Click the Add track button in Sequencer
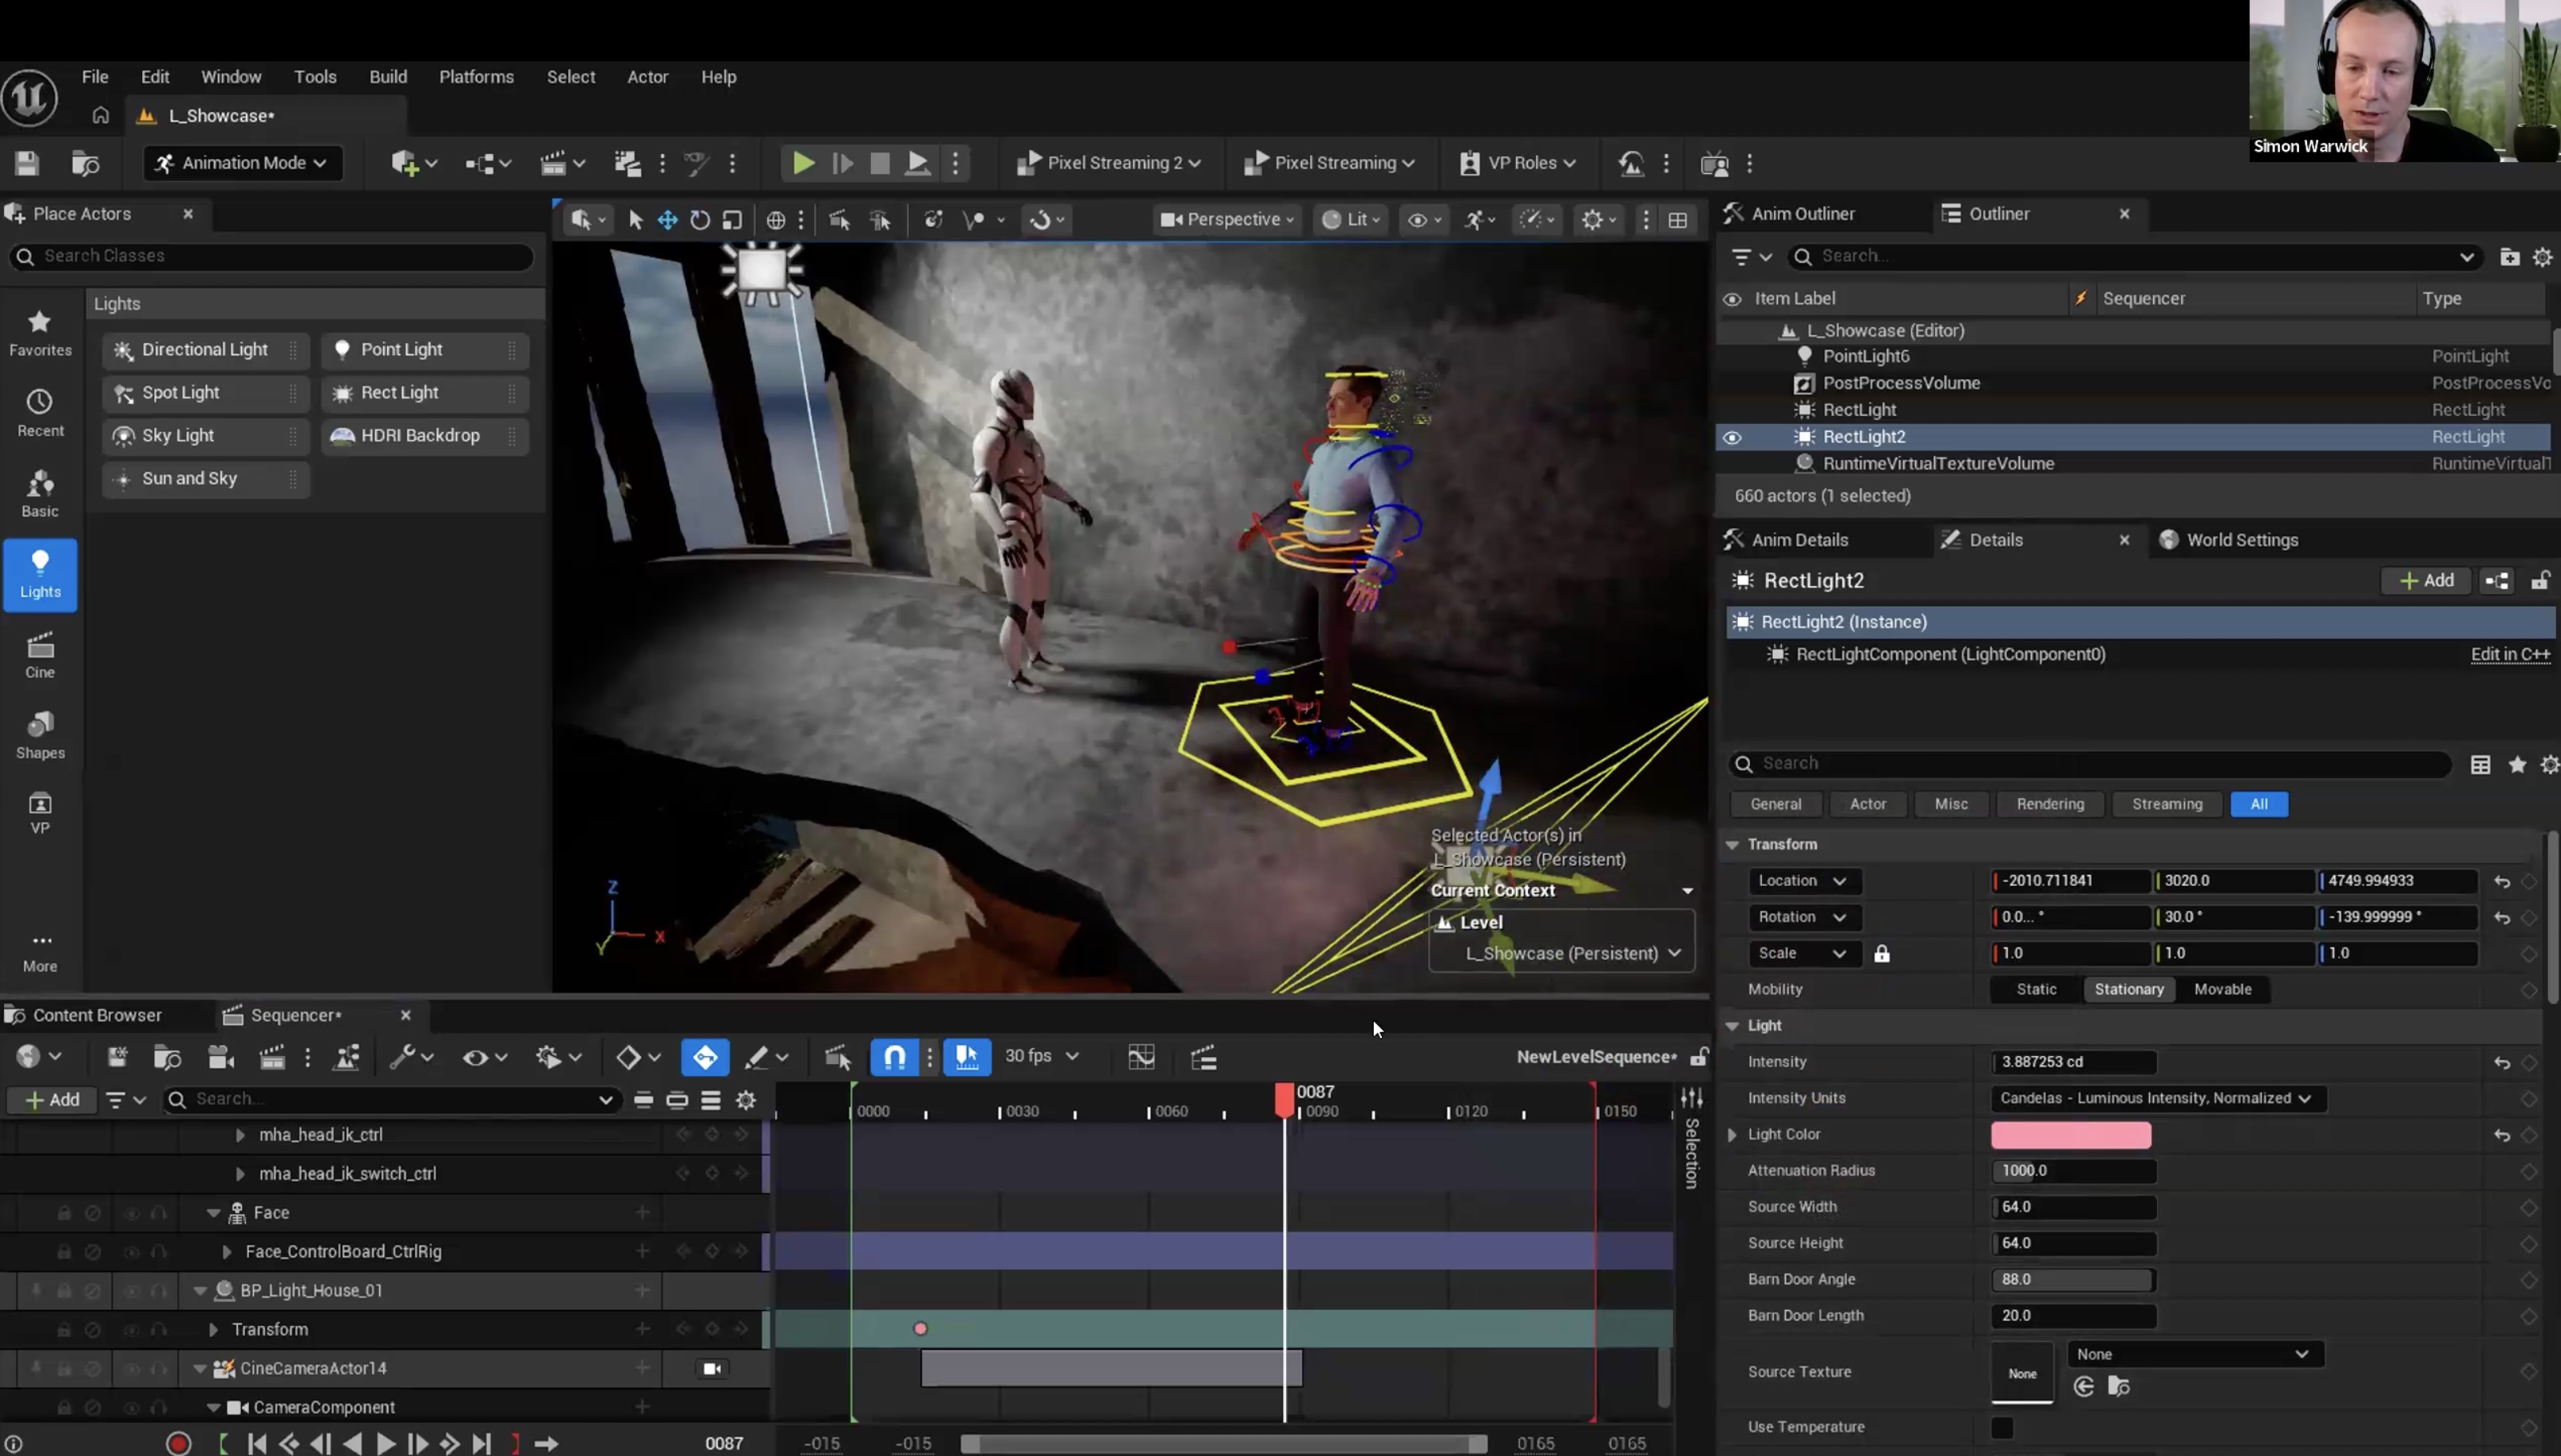The height and width of the screenshot is (1456, 2561). coord(53,1100)
